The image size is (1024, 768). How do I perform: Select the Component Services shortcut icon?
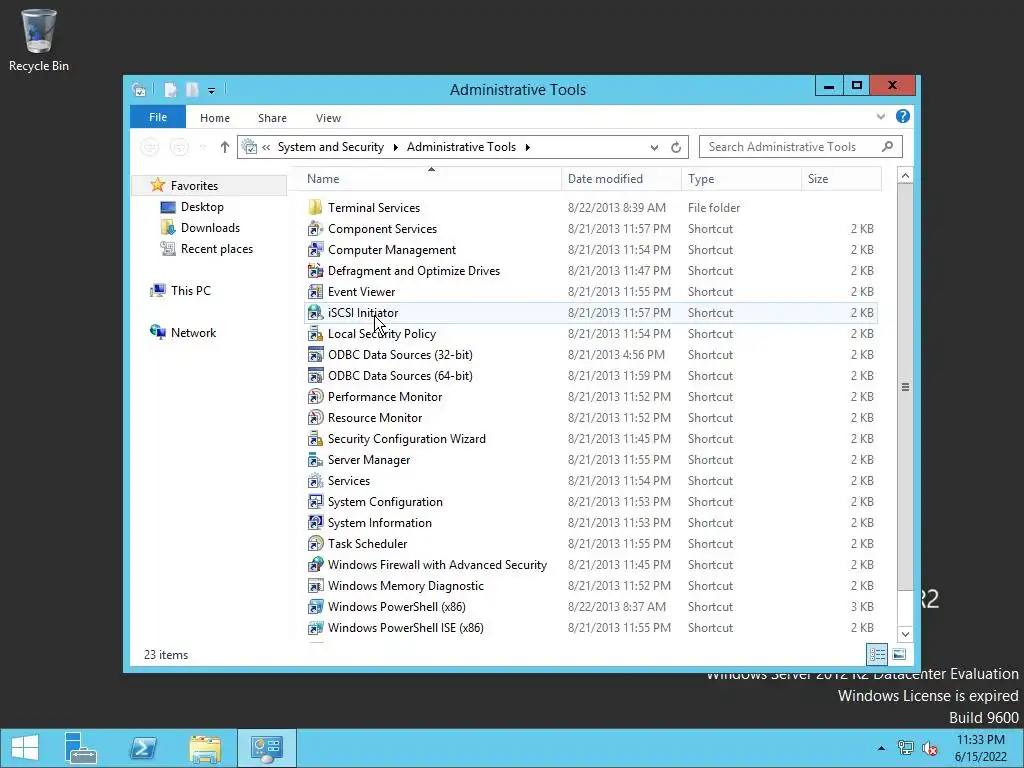point(315,229)
